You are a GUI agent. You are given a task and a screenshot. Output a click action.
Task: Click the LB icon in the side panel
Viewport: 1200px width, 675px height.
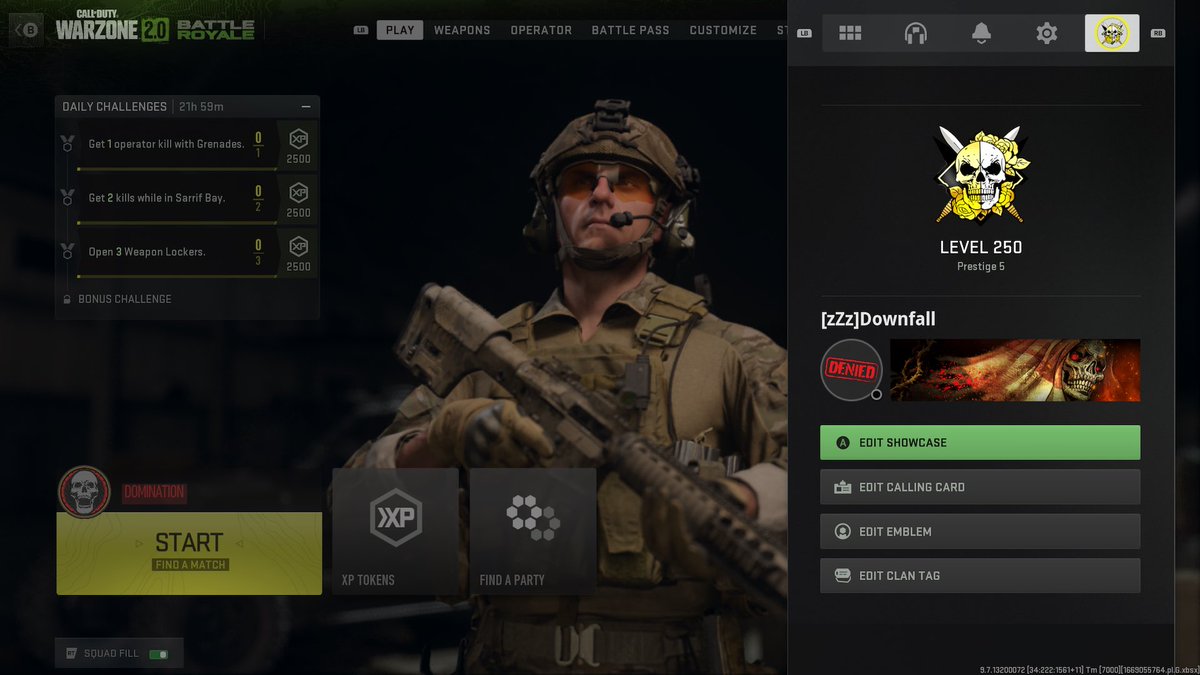click(804, 34)
